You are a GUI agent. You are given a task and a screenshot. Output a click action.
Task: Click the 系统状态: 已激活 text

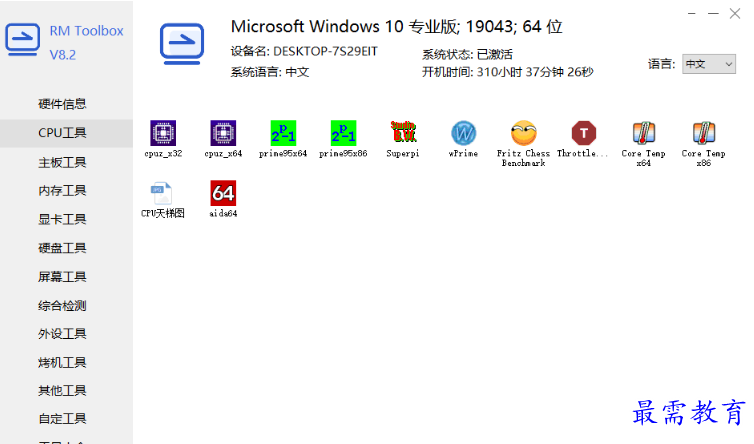pyautogui.click(x=467, y=54)
